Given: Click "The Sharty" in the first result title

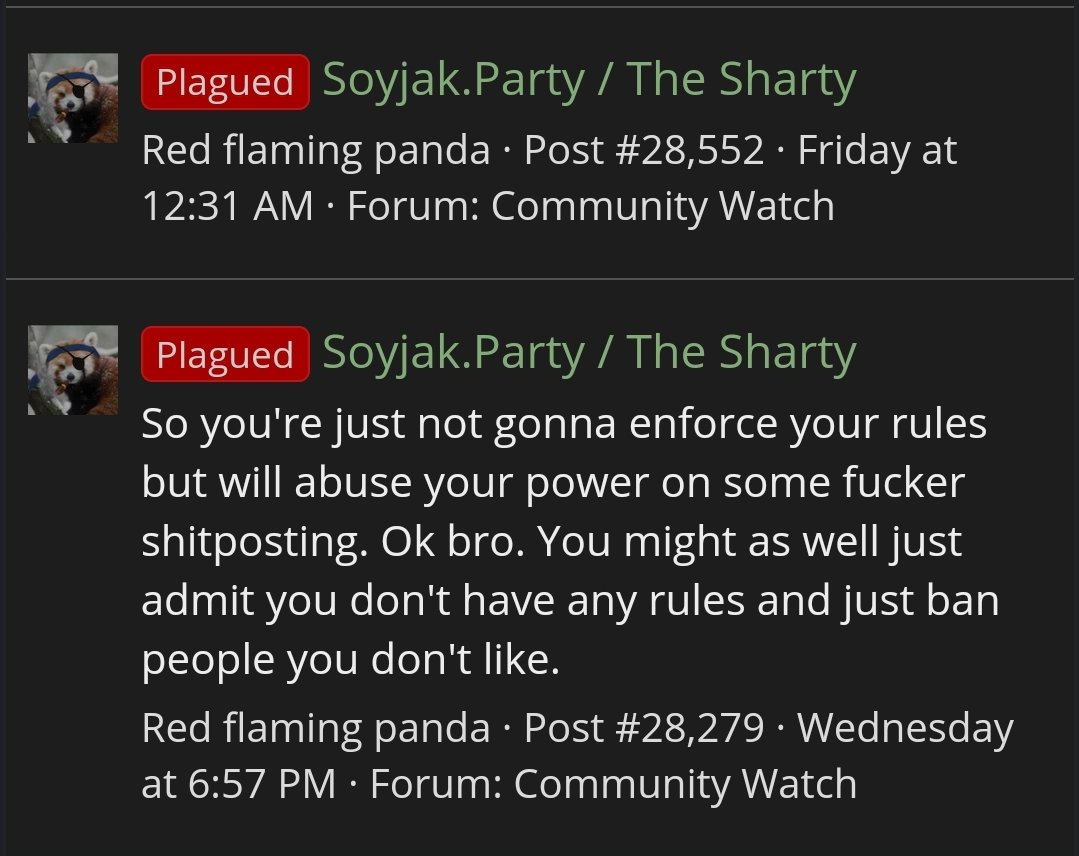Looking at the screenshot, I should click(741, 81).
